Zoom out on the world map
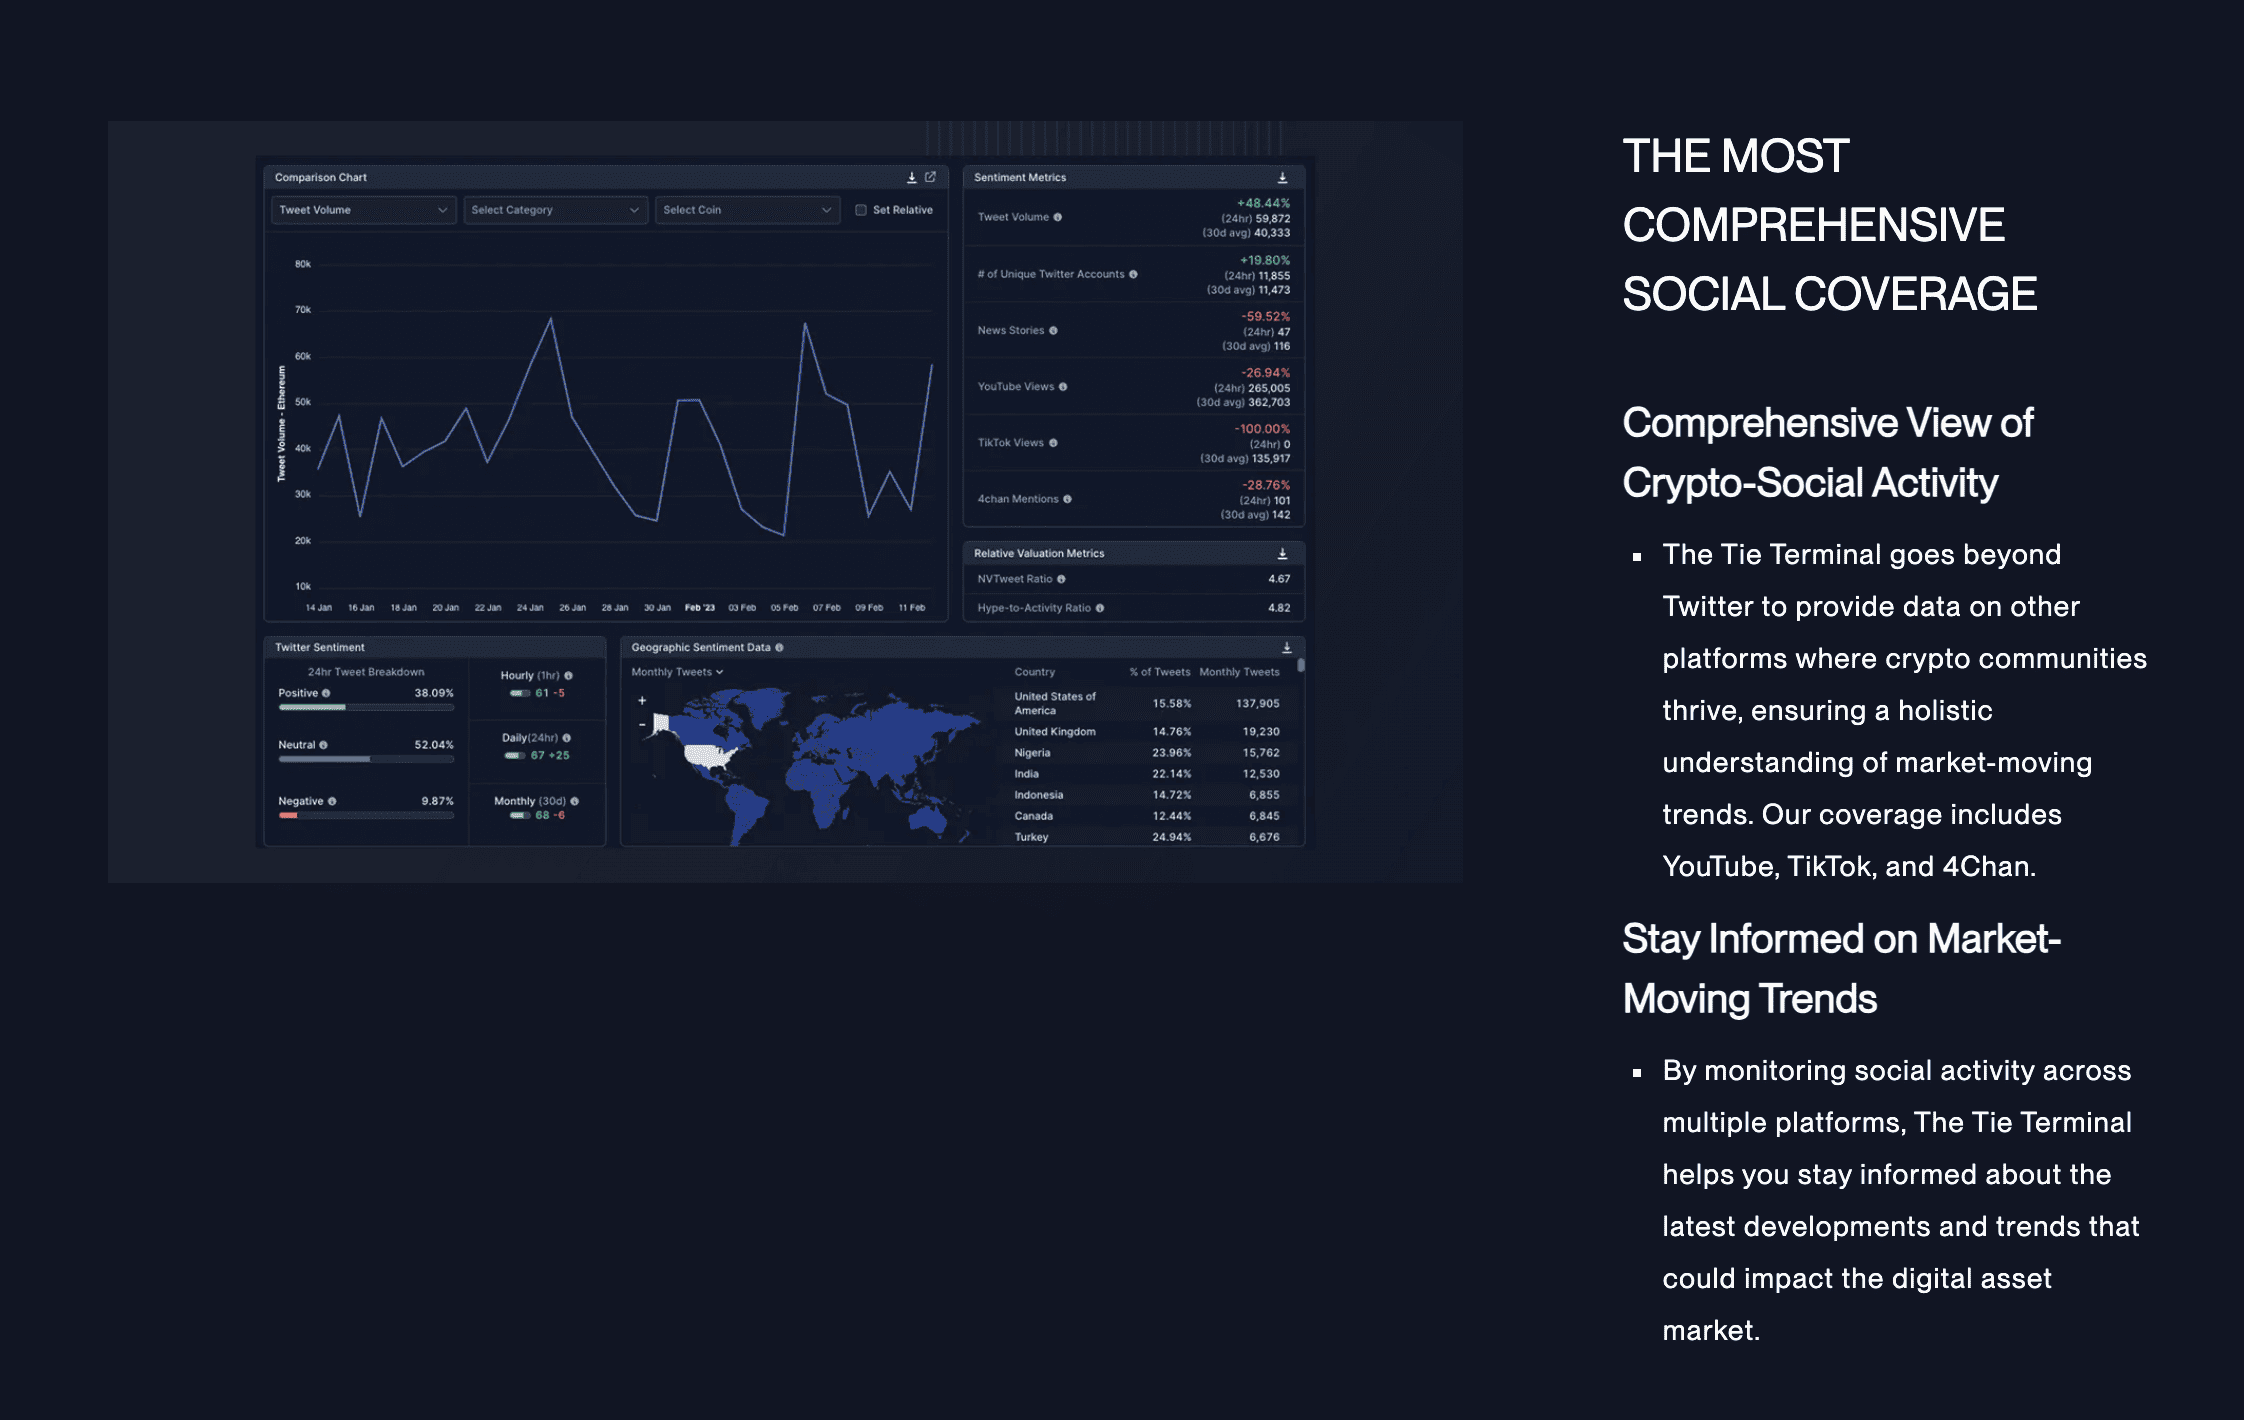 tap(642, 725)
